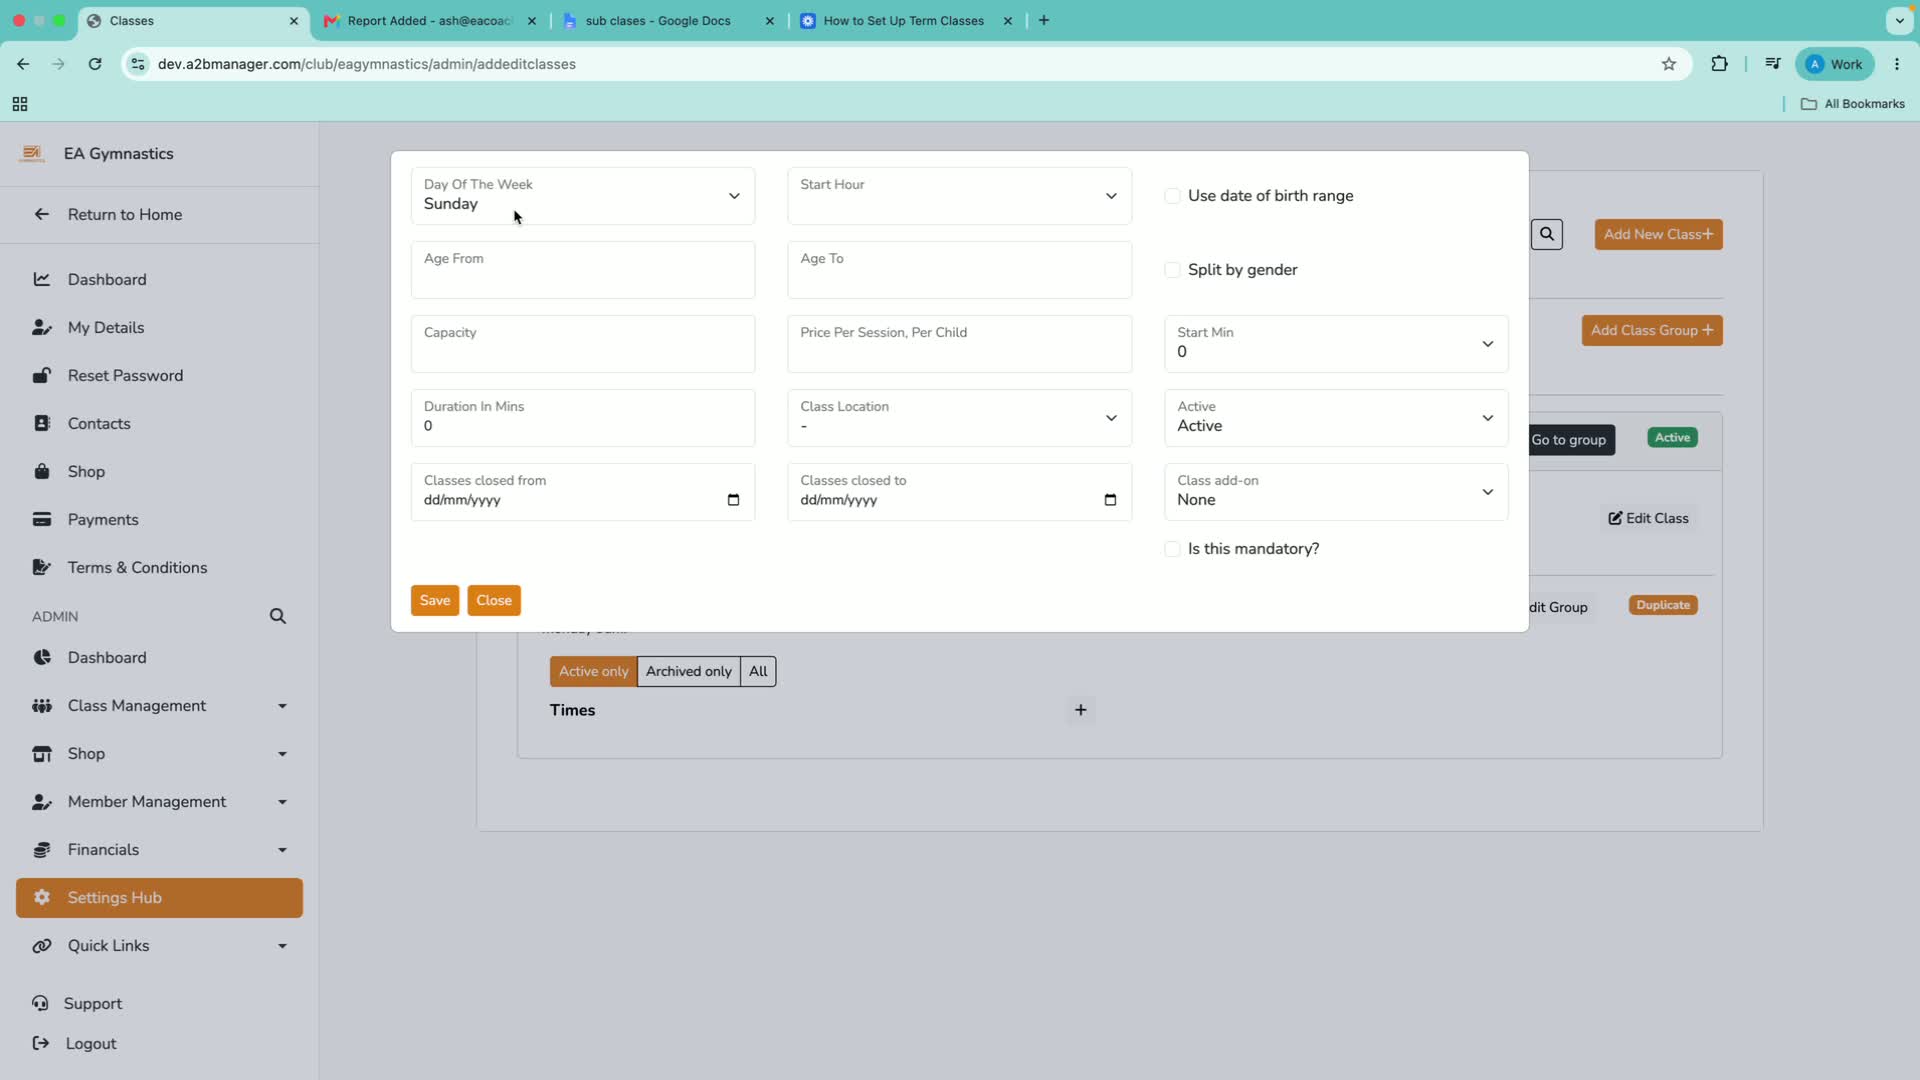Click into the Capacity field
This screenshot has height=1080, width=1920.
click(583, 344)
